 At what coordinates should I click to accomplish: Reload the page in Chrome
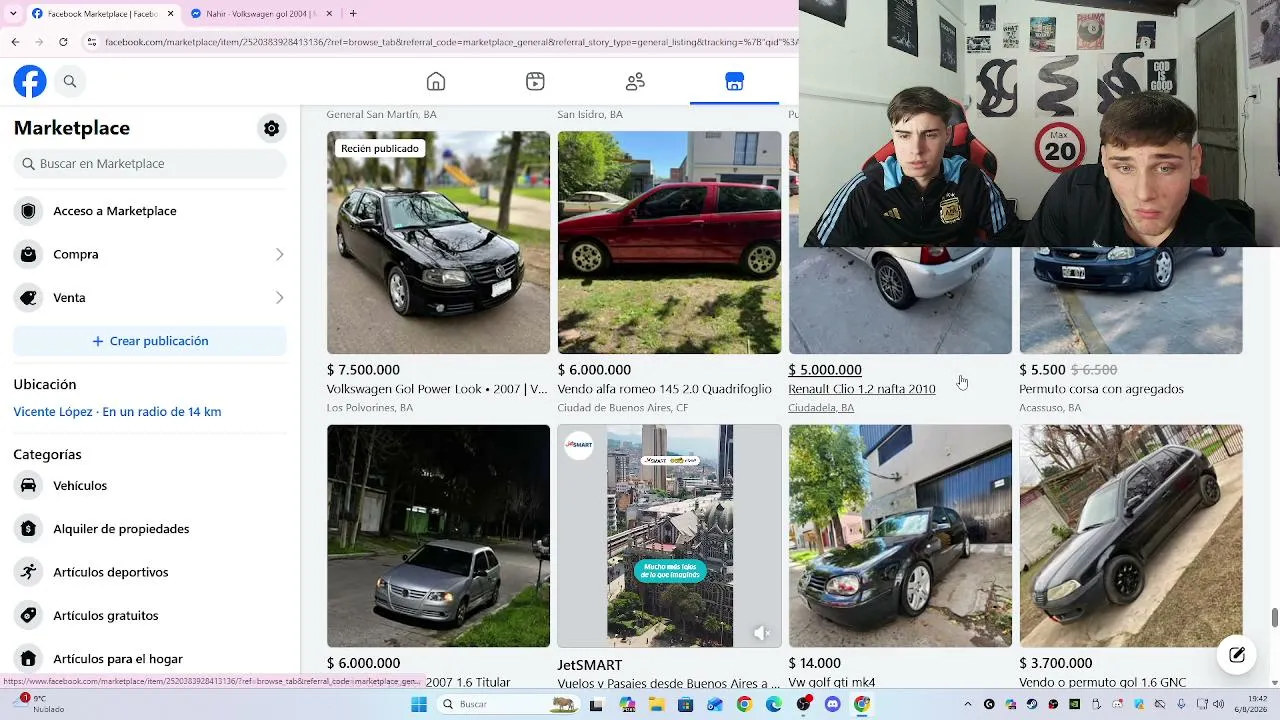coord(63,42)
